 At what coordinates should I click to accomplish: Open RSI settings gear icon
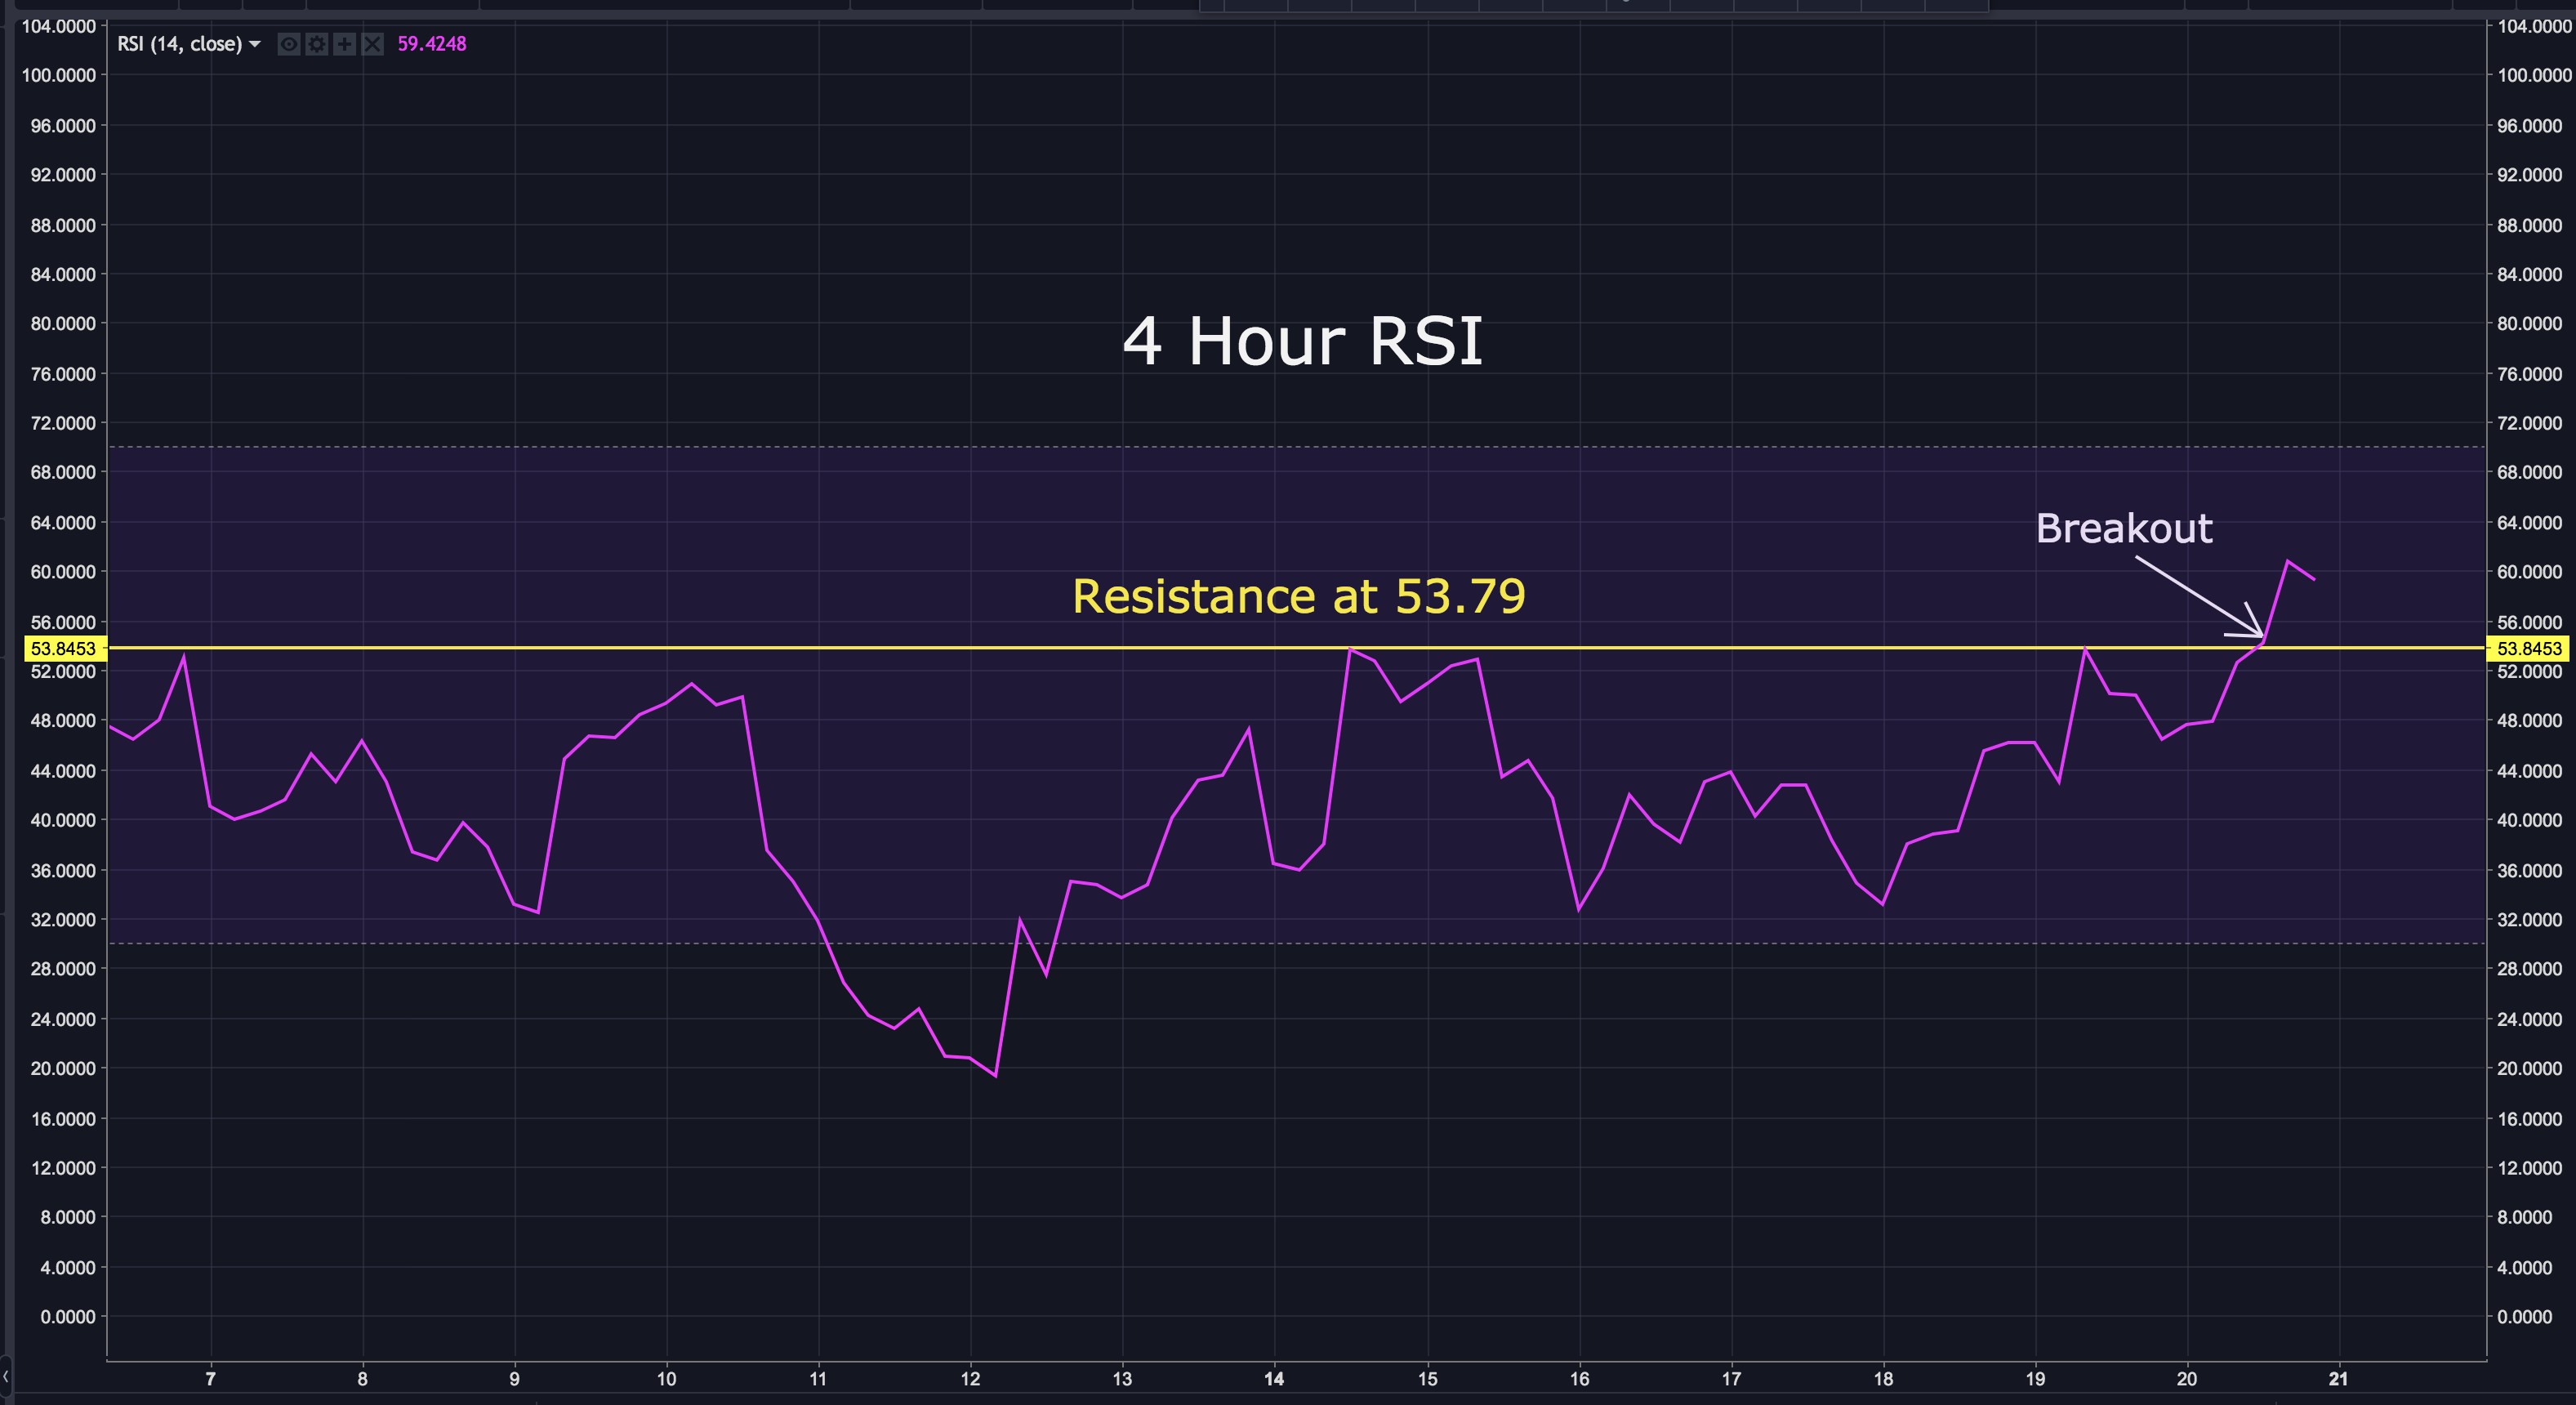[316, 44]
